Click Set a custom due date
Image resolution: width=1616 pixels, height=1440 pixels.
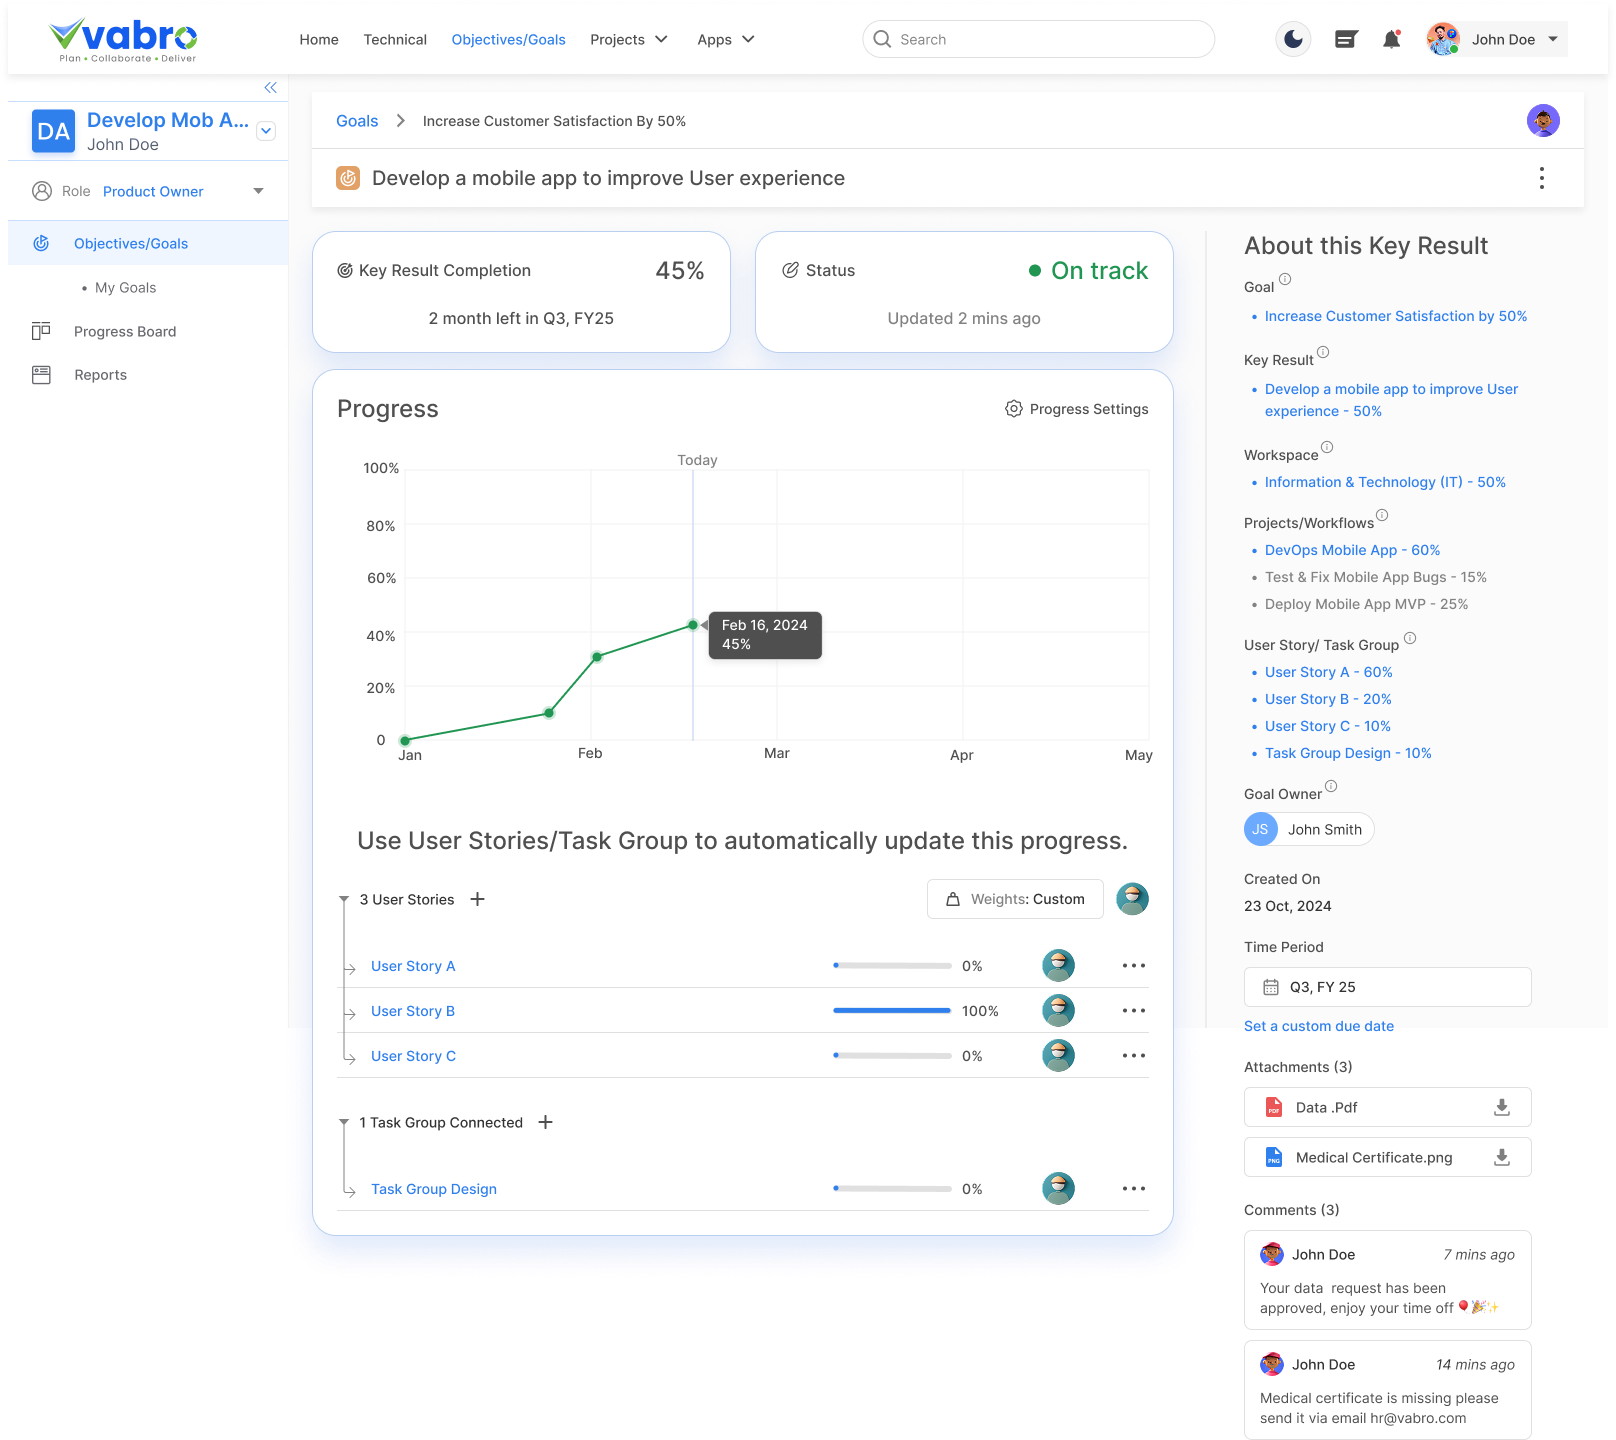(x=1319, y=1026)
